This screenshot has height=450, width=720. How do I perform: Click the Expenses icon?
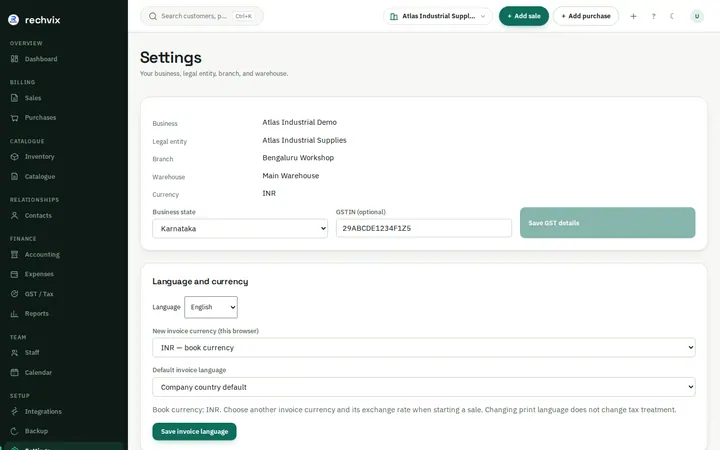pos(14,274)
